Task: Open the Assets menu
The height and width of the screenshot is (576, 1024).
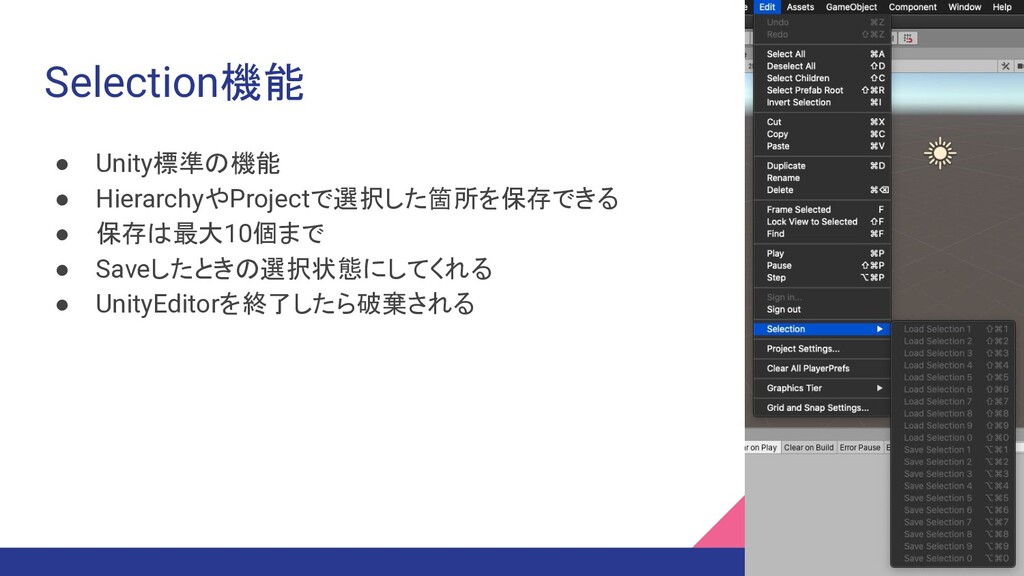Action: (800, 7)
